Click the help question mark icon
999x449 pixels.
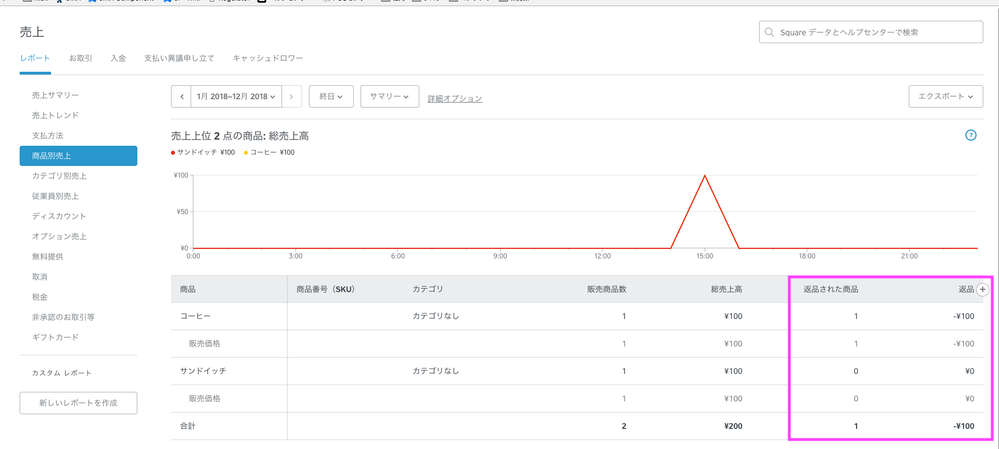click(970, 135)
